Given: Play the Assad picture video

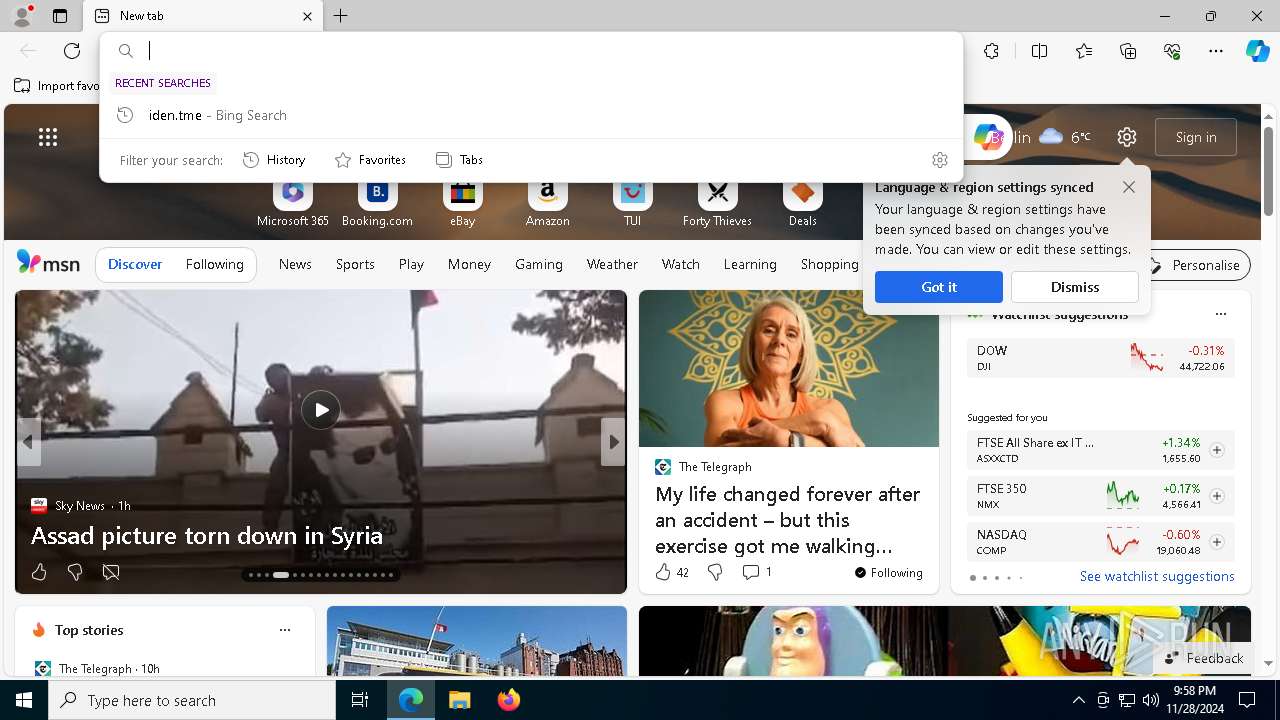Looking at the screenshot, I should (x=321, y=410).
